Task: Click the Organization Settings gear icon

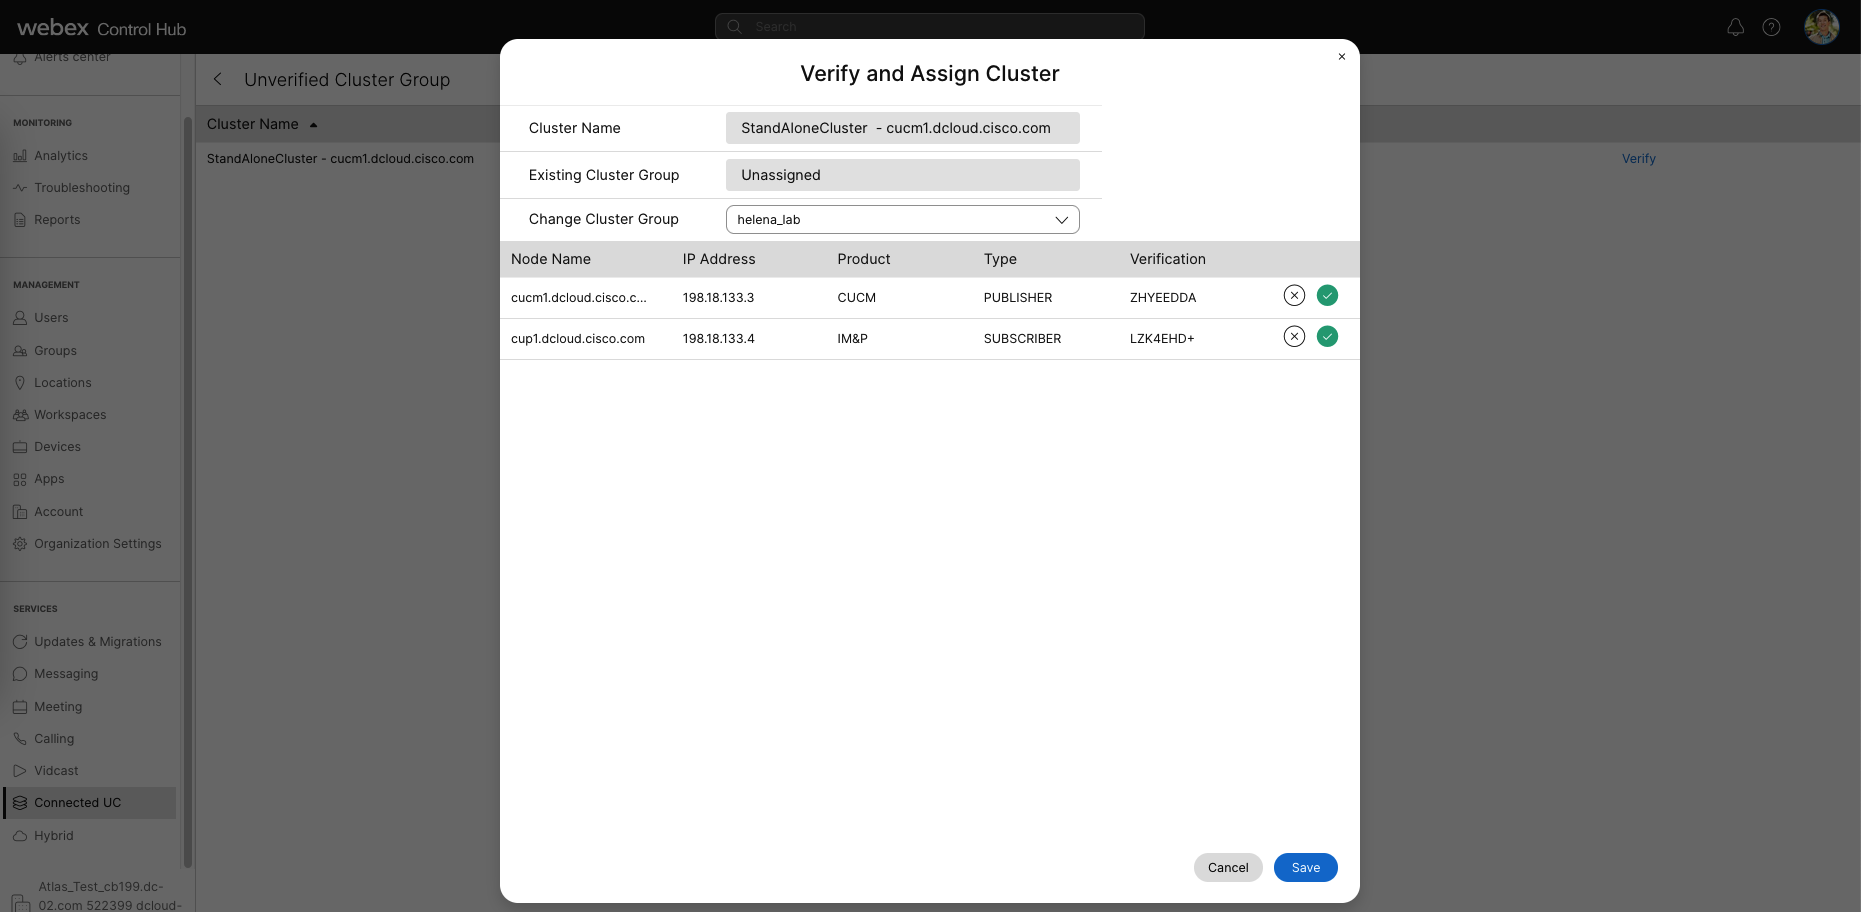Action: (x=20, y=544)
